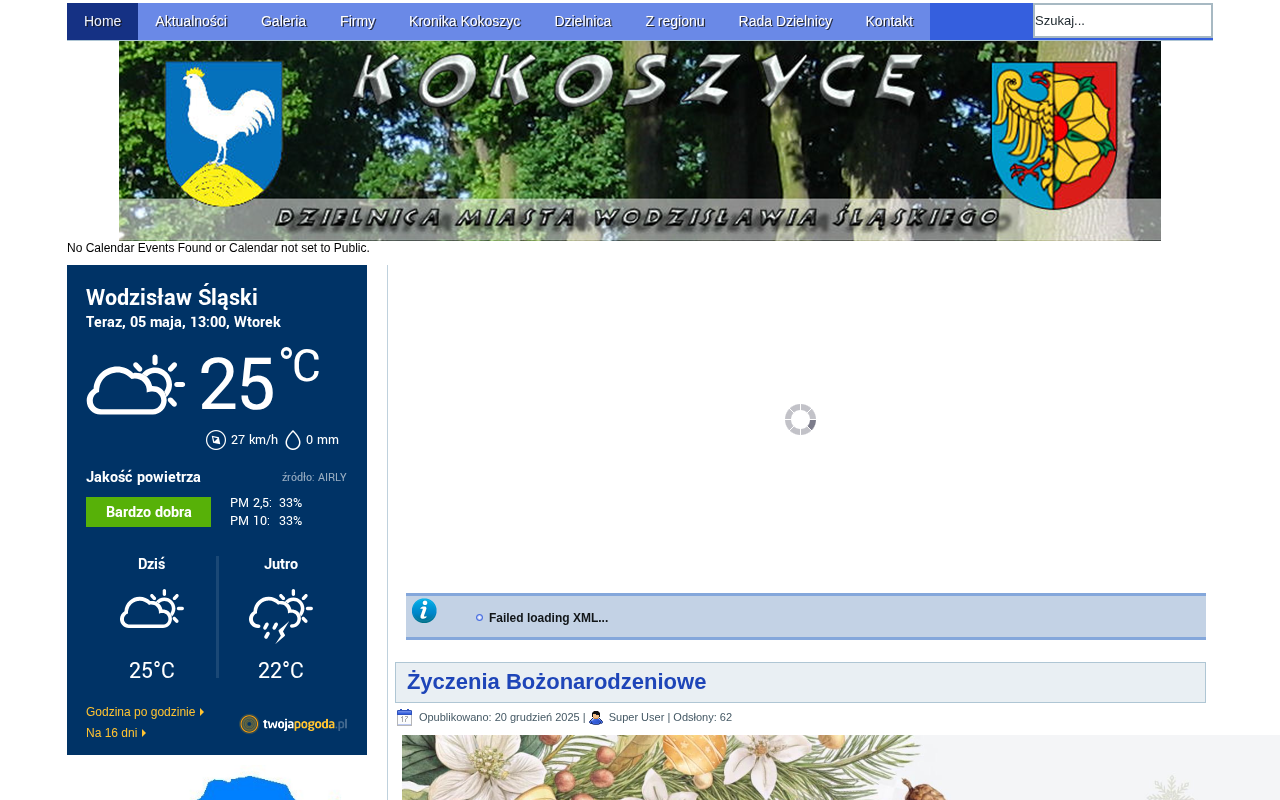The image size is (1280, 800).
Task: Open the Rada Dzielnicy menu
Action: point(785,21)
